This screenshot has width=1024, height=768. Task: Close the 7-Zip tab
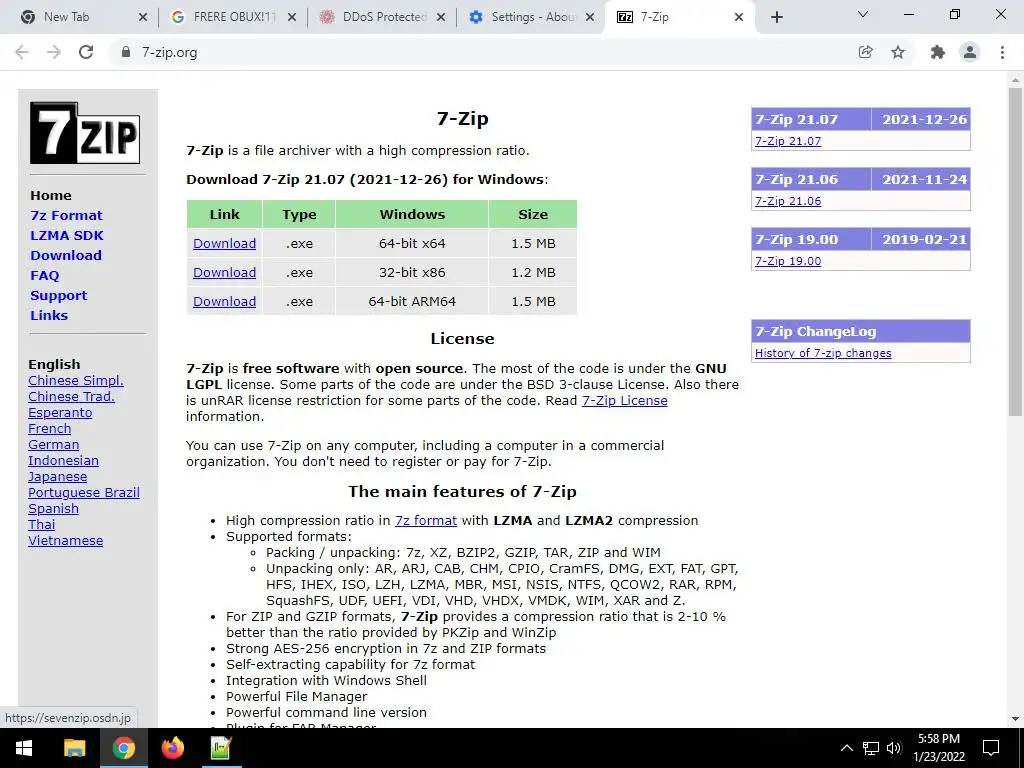click(739, 18)
